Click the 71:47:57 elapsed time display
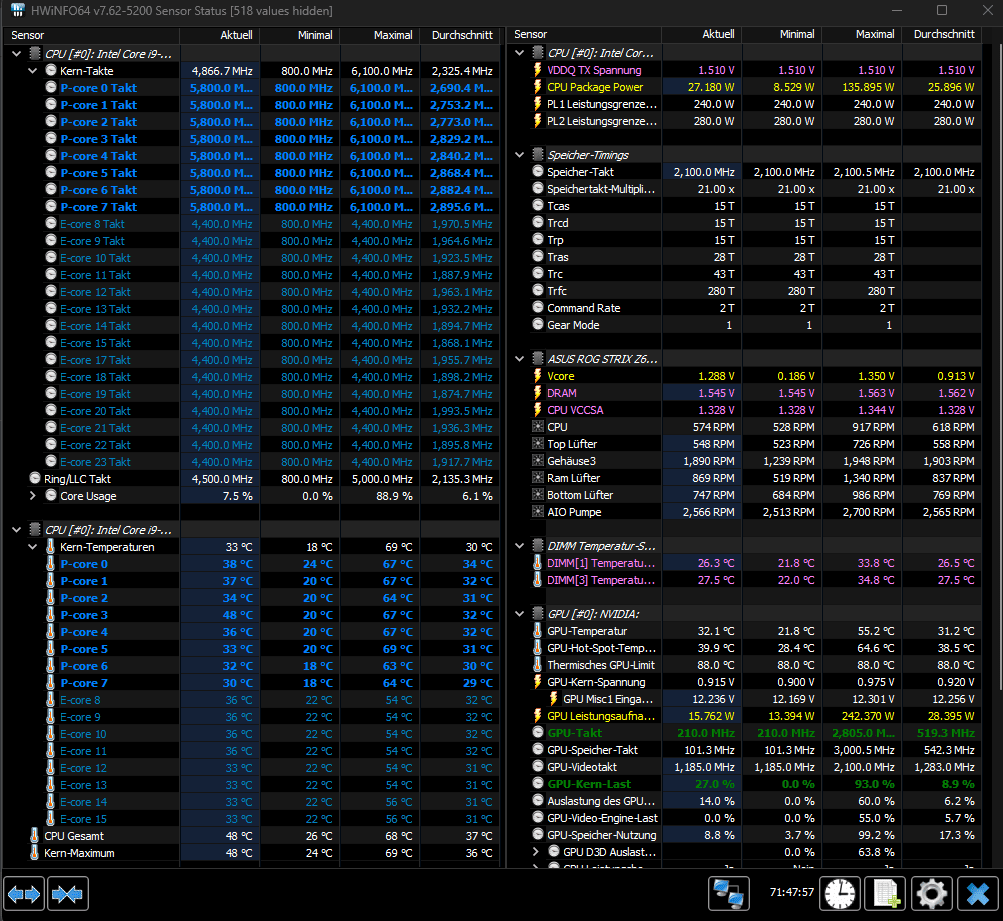Viewport: 1003px width, 921px height. (792, 892)
